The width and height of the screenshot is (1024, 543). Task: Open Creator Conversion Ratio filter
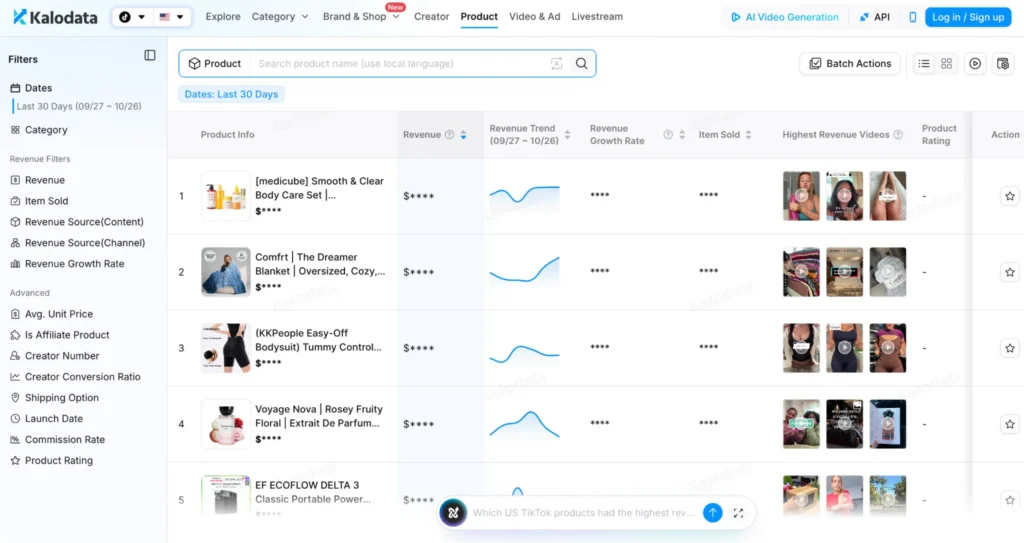click(75, 376)
